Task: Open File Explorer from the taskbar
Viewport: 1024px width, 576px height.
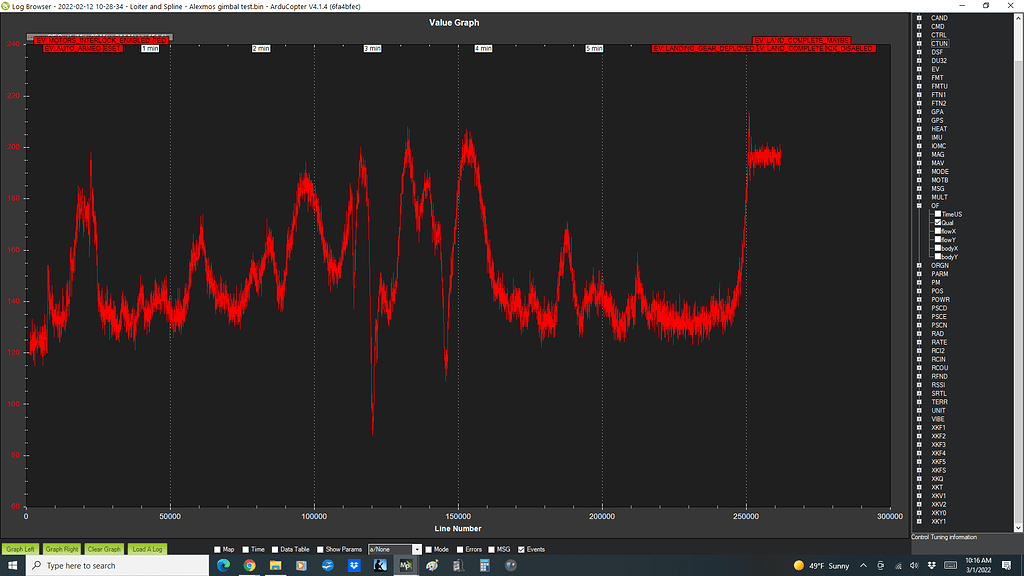Action: [x=274, y=566]
